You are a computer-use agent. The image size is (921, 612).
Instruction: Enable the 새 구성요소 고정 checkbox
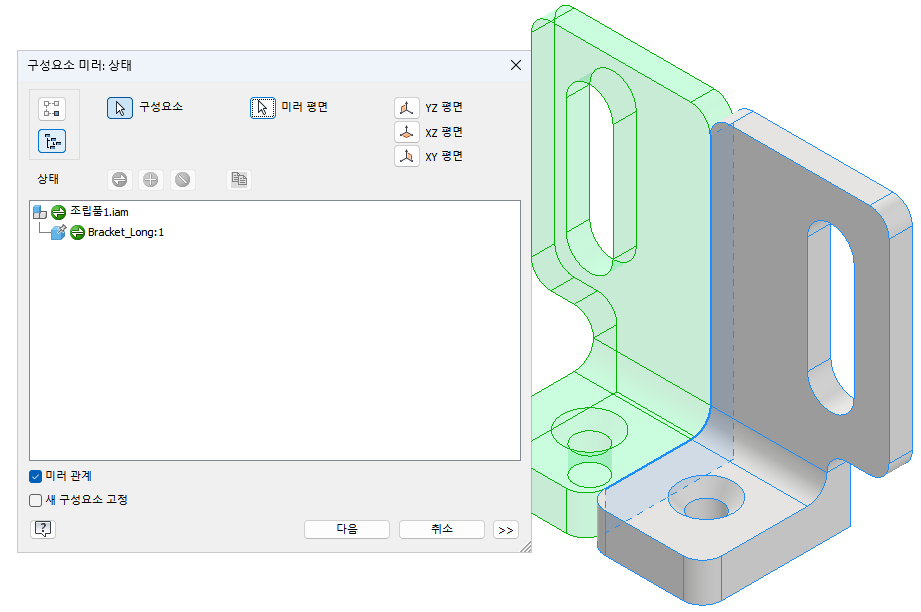pos(36,499)
